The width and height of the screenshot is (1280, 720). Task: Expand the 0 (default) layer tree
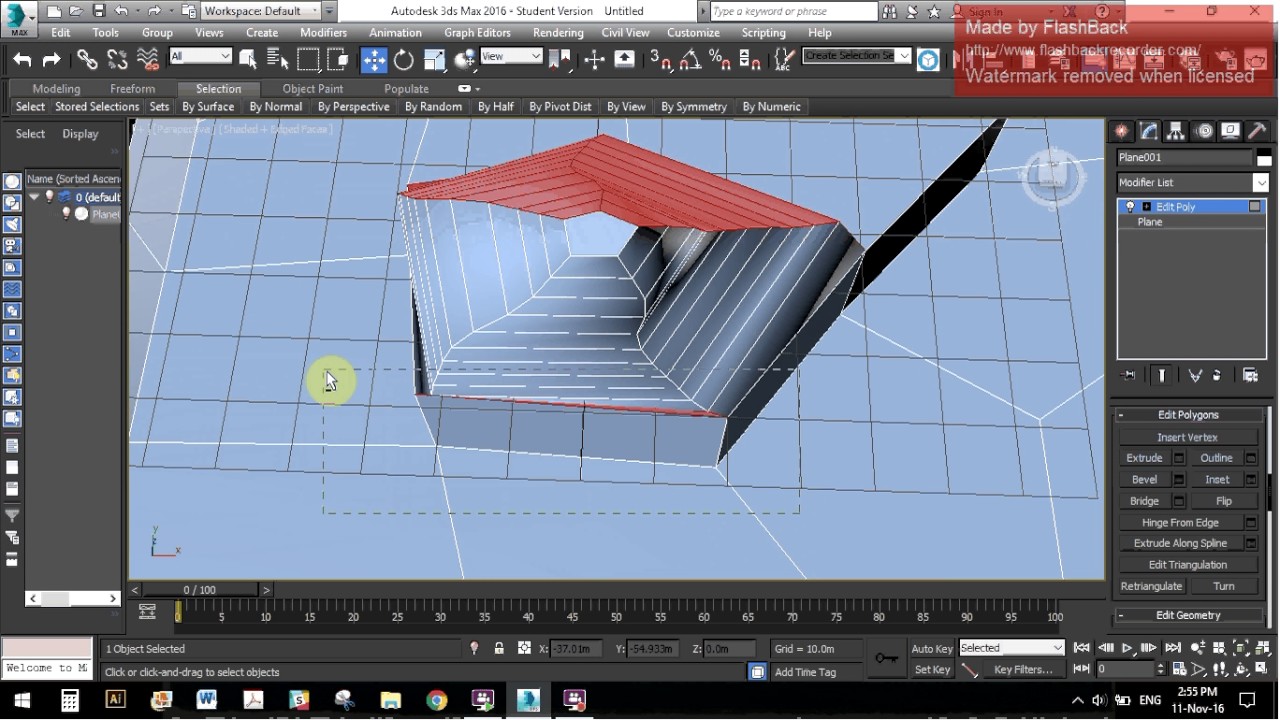35,197
